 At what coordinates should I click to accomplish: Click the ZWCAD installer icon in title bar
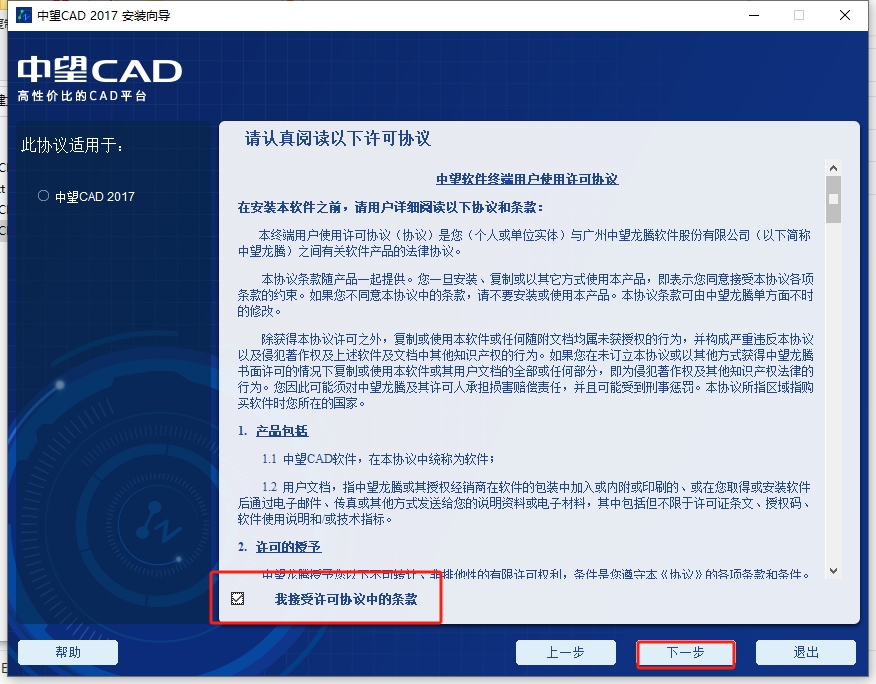(23, 15)
